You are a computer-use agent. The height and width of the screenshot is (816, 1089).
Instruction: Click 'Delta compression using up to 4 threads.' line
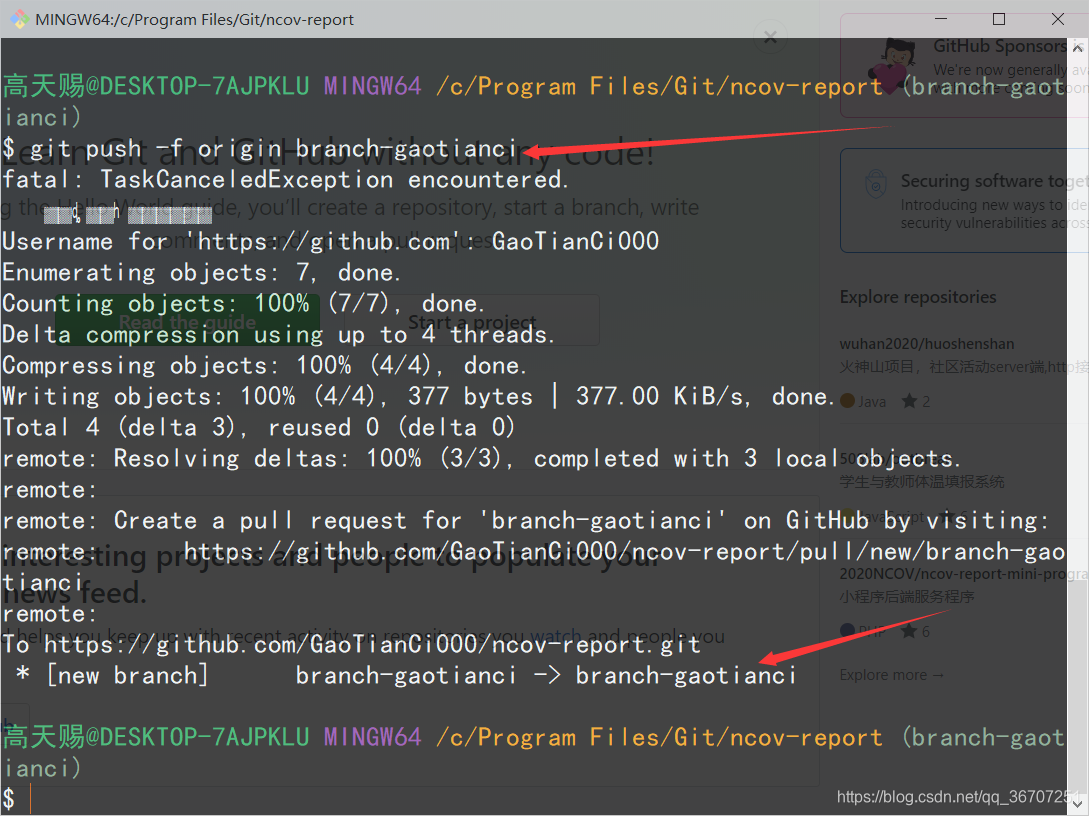coord(278,335)
